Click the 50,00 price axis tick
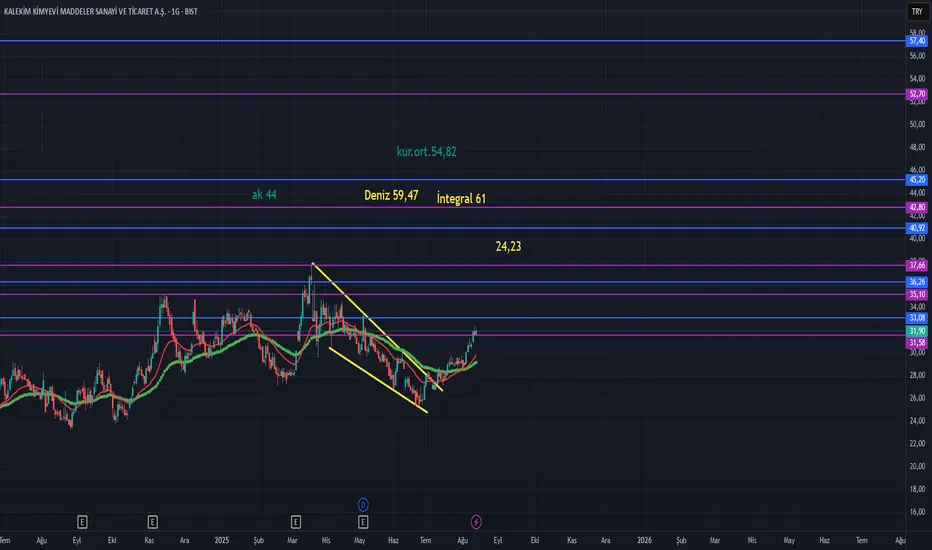Viewport: 932px width, 550px height. (x=917, y=124)
